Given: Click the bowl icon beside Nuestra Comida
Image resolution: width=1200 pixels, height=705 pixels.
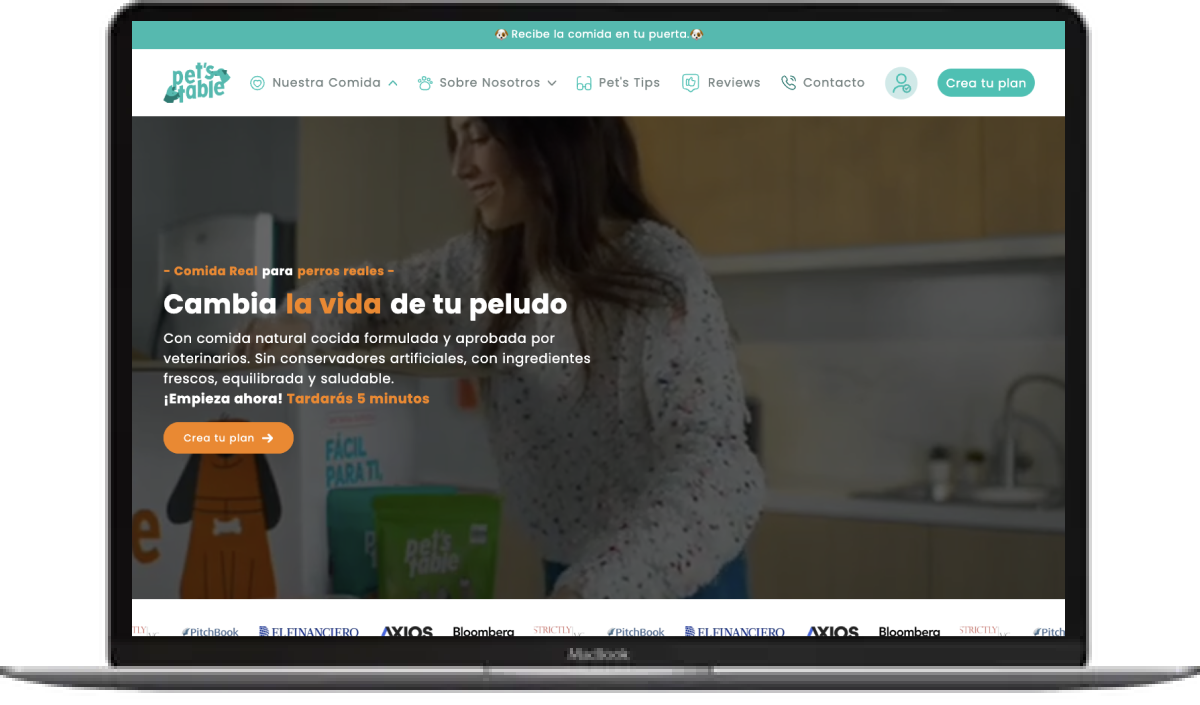Looking at the screenshot, I should point(257,83).
